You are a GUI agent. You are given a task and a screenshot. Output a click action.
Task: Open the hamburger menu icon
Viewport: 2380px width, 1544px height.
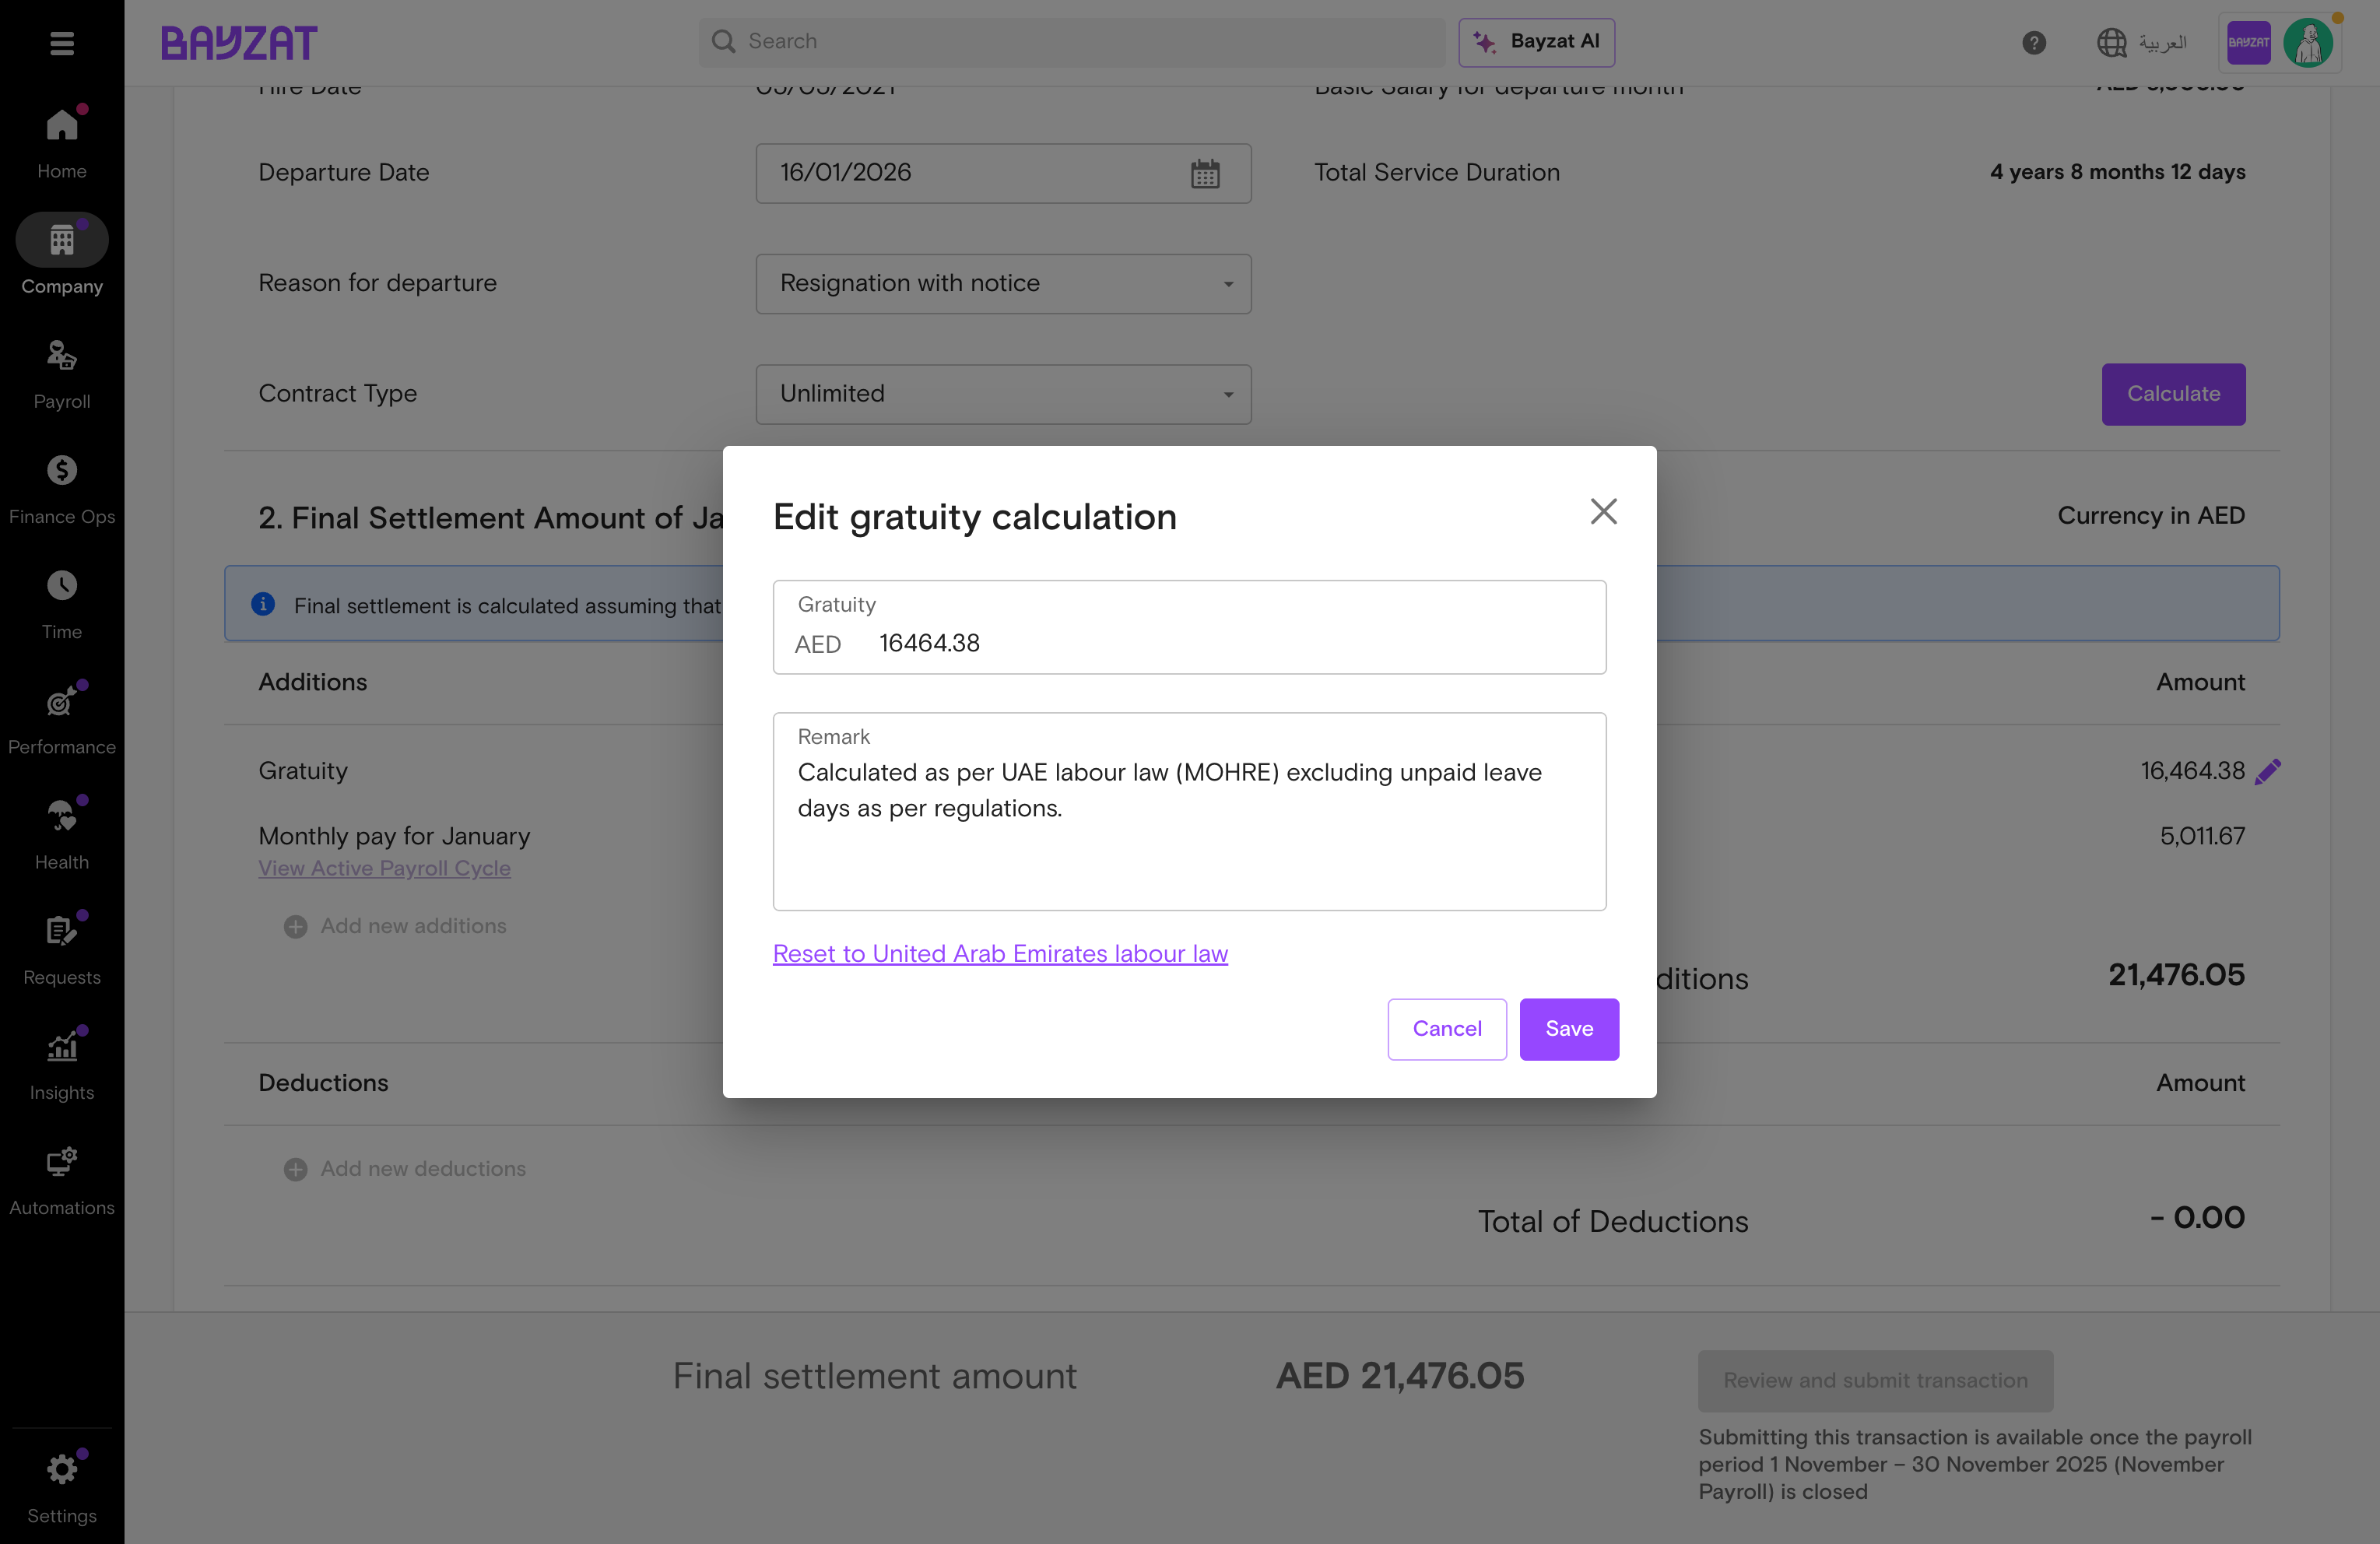[x=62, y=43]
